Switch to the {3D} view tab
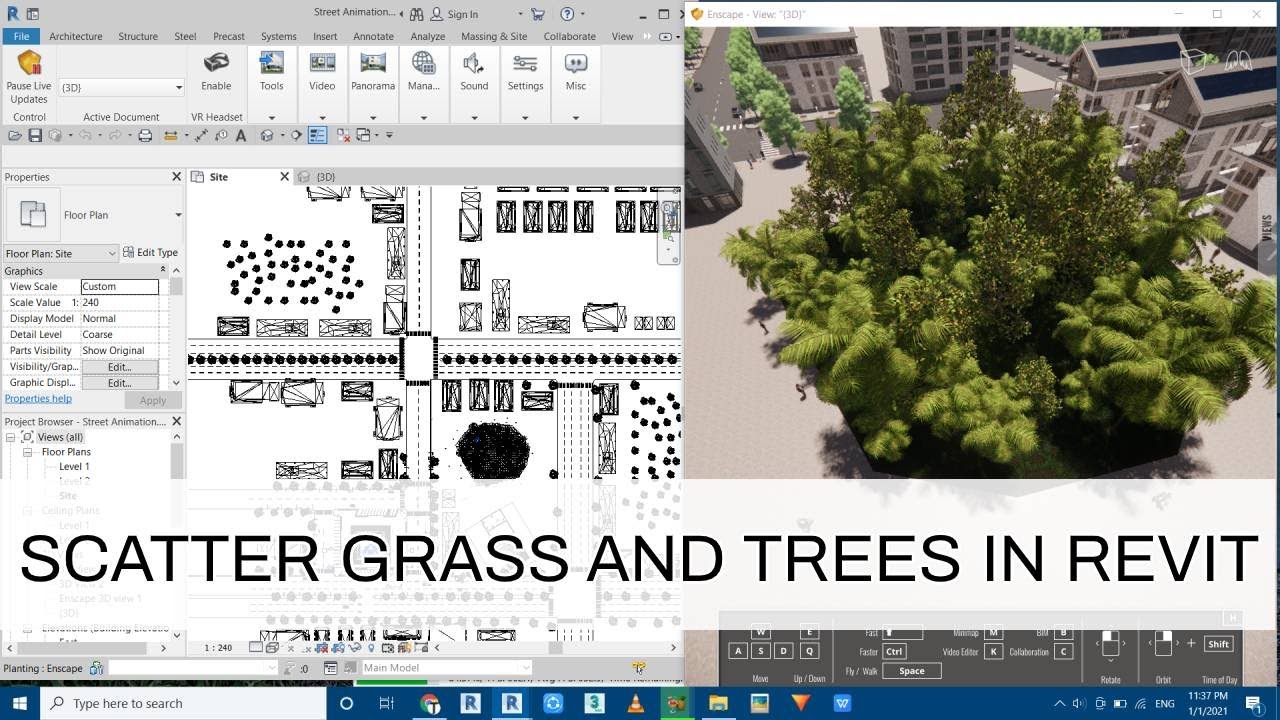Screen dimensions: 1280x720 pyautogui.click(x=325, y=177)
